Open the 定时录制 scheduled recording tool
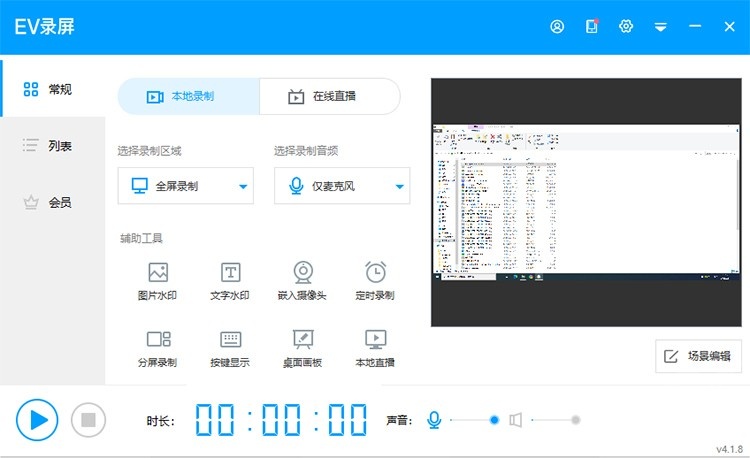This screenshot has width=750, height=458. [375, 281]
